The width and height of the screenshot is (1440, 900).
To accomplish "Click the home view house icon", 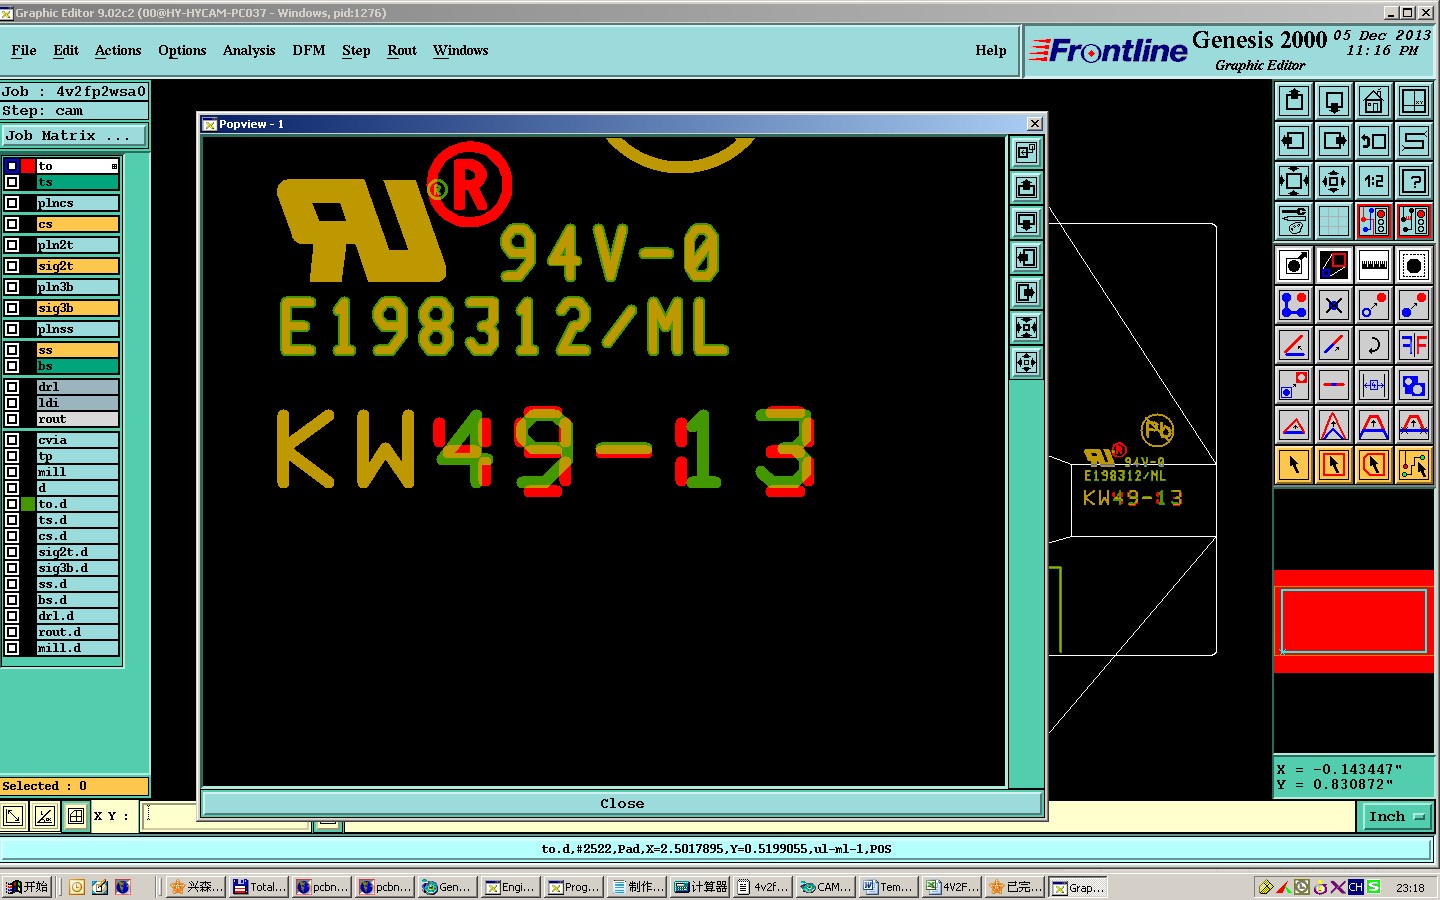I will pyautogui.click(x=1374, y=101).
